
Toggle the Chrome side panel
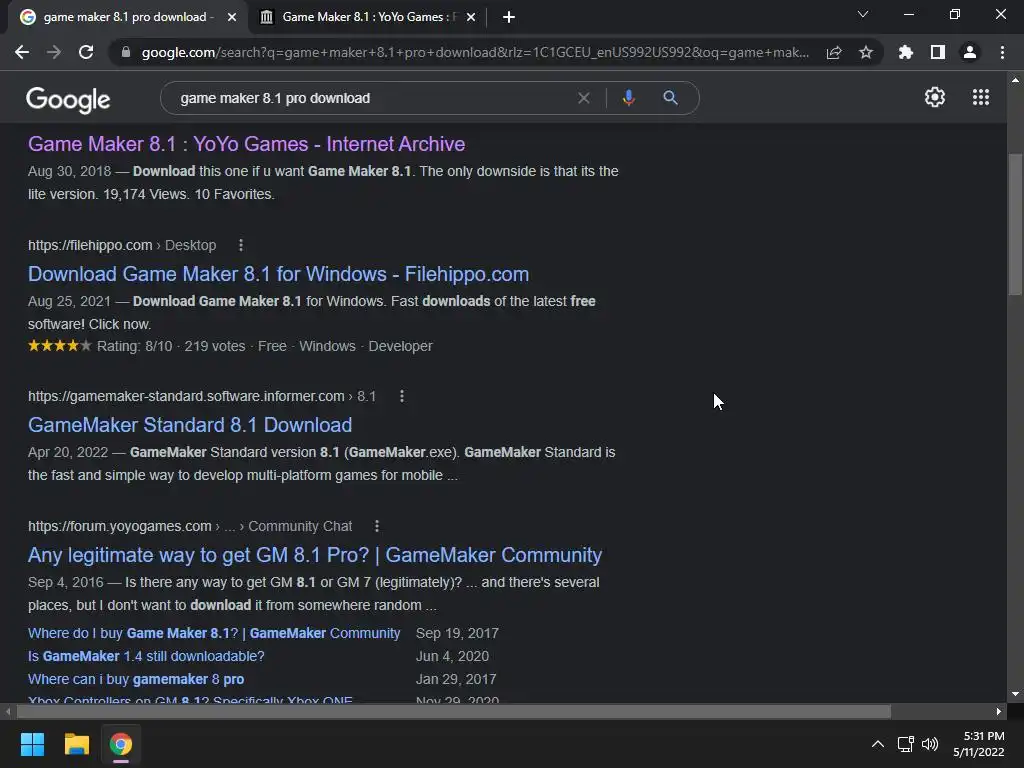click(x=938, y=52)
